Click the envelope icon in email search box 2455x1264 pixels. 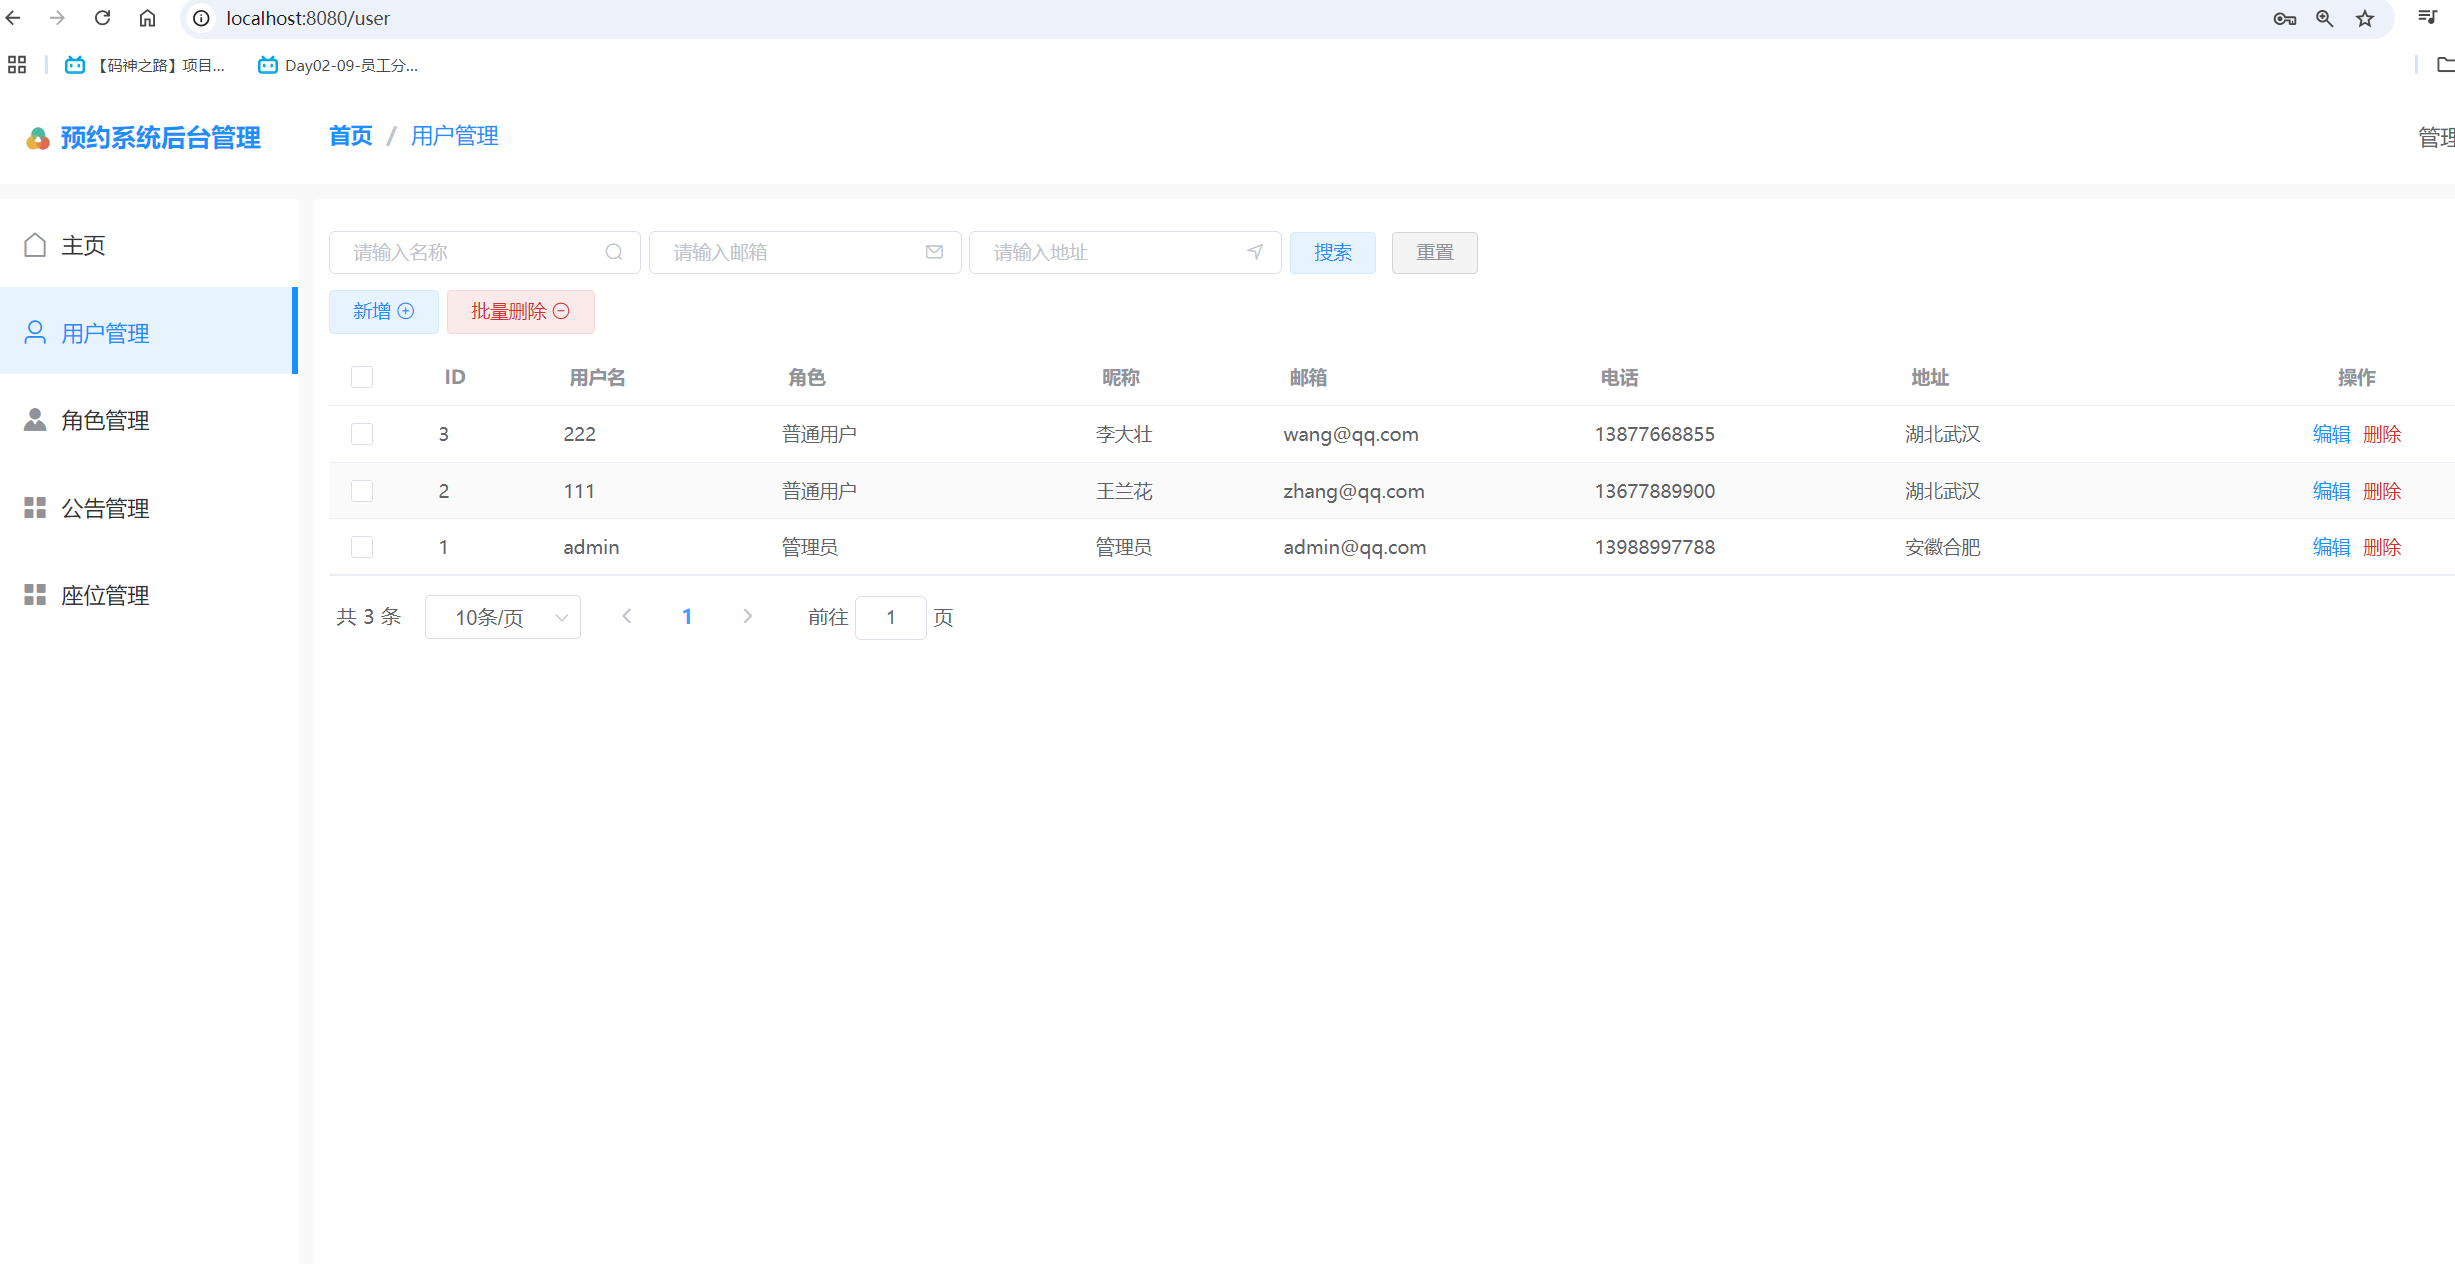[933, 252]
